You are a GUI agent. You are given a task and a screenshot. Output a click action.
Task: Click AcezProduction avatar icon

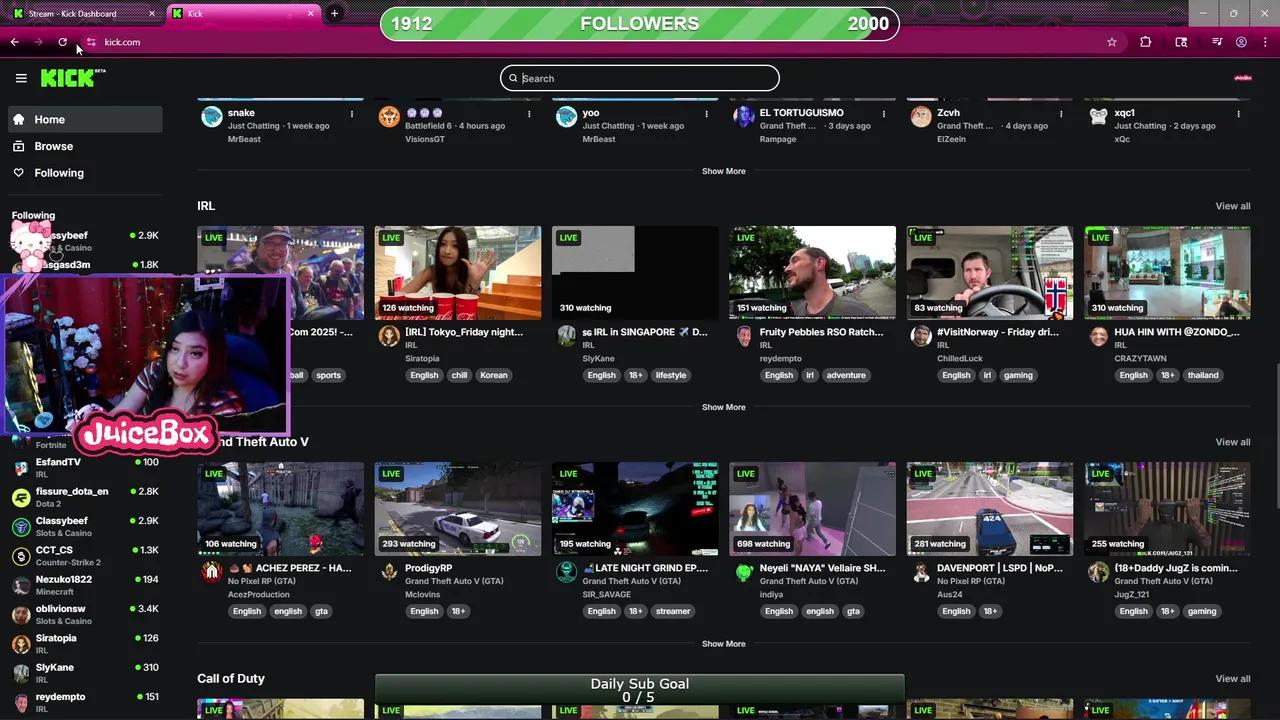click(212, 572)
